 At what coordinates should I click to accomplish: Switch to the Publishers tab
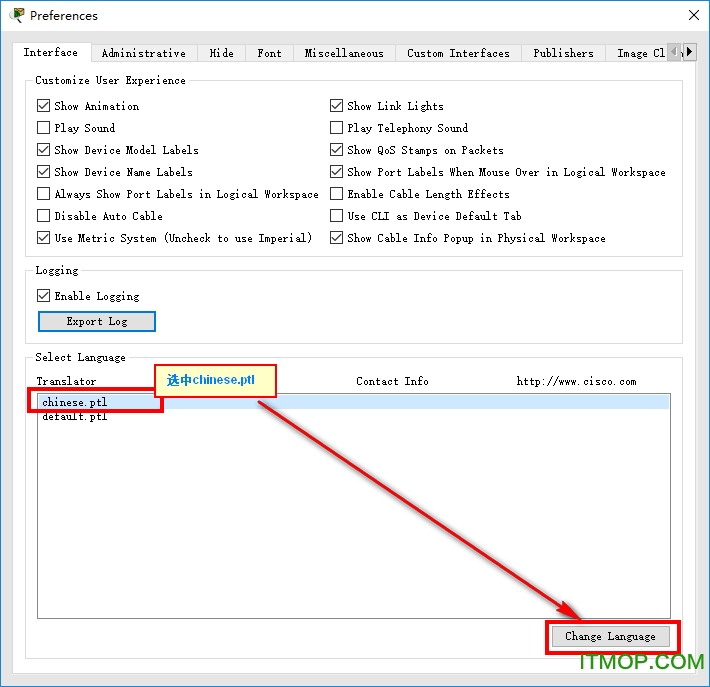[563, 53]
